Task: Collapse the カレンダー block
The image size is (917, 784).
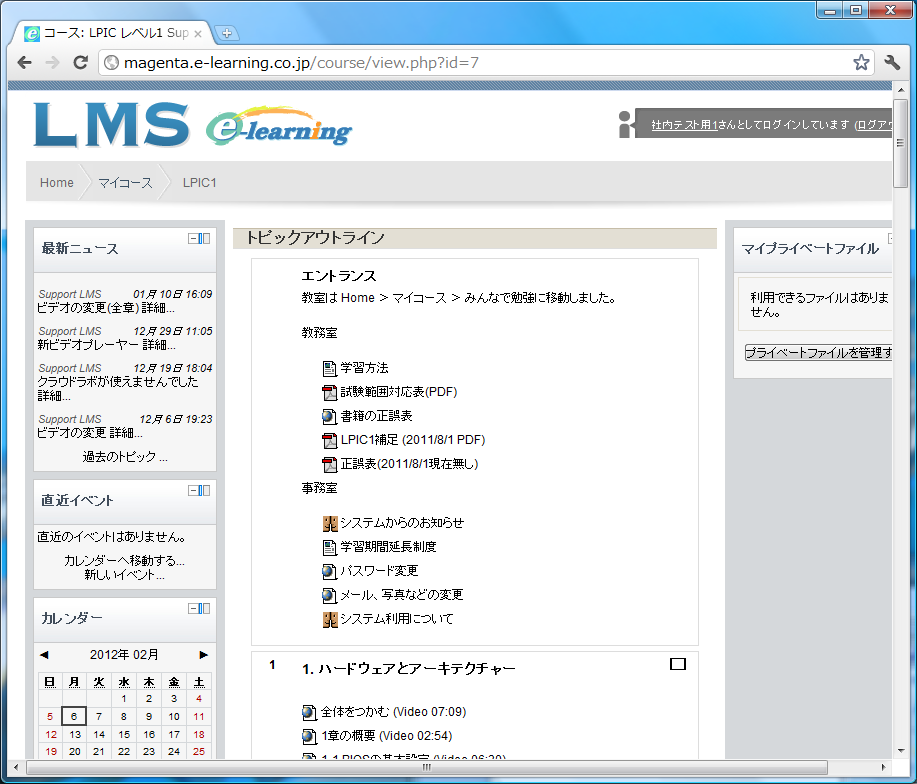Action: coord(193,609)
